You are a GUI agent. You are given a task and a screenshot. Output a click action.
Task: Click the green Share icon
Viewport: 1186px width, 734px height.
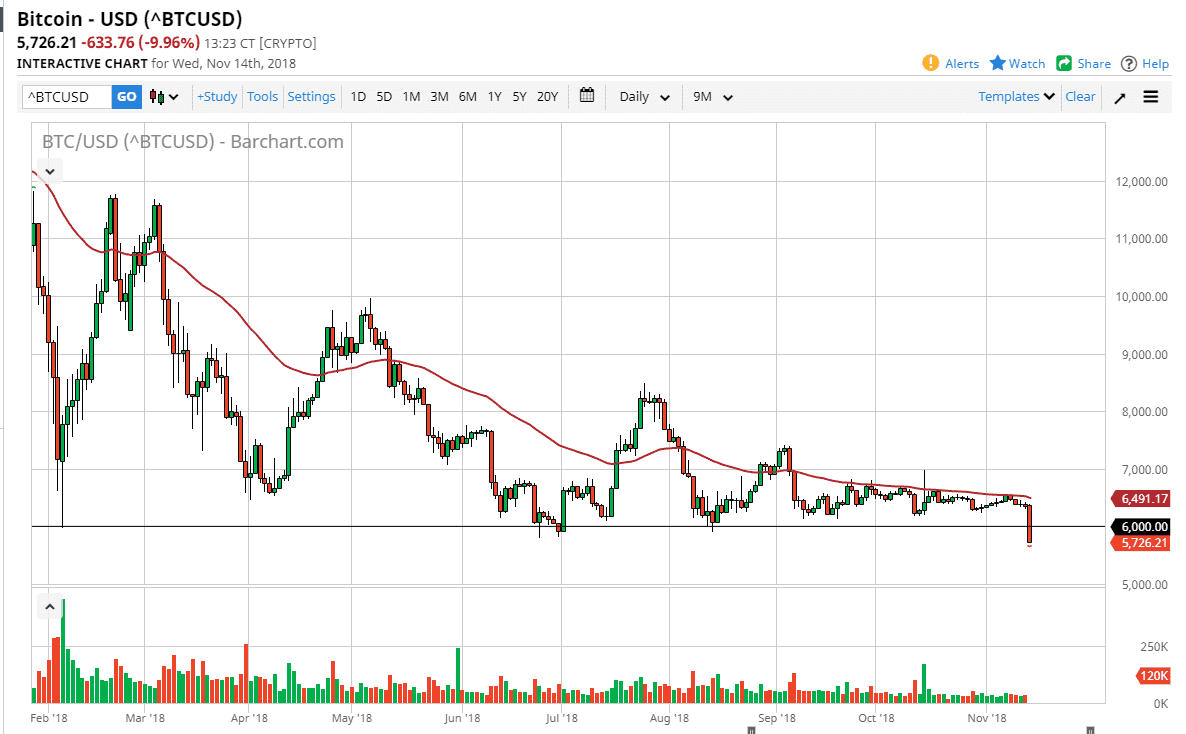(x=1062, y=63)
